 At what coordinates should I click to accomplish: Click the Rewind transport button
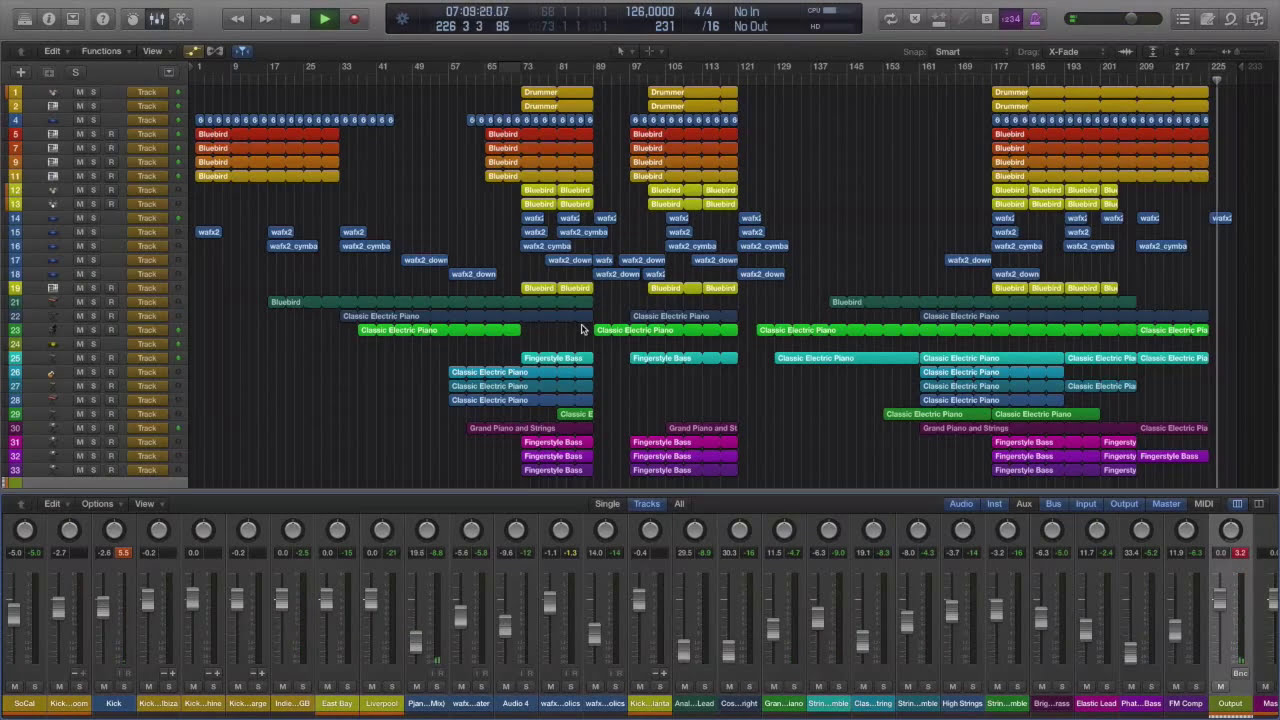[x=237, y=18]
